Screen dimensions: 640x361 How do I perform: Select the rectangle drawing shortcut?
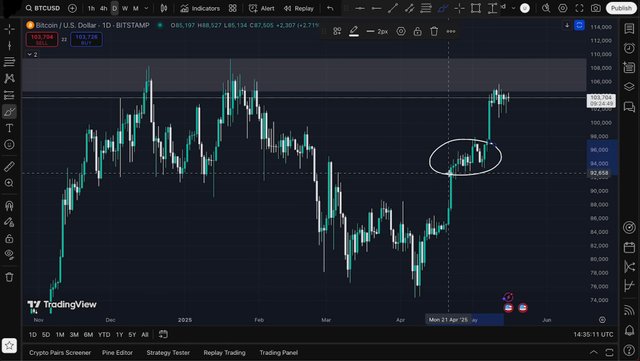point(476,8)
